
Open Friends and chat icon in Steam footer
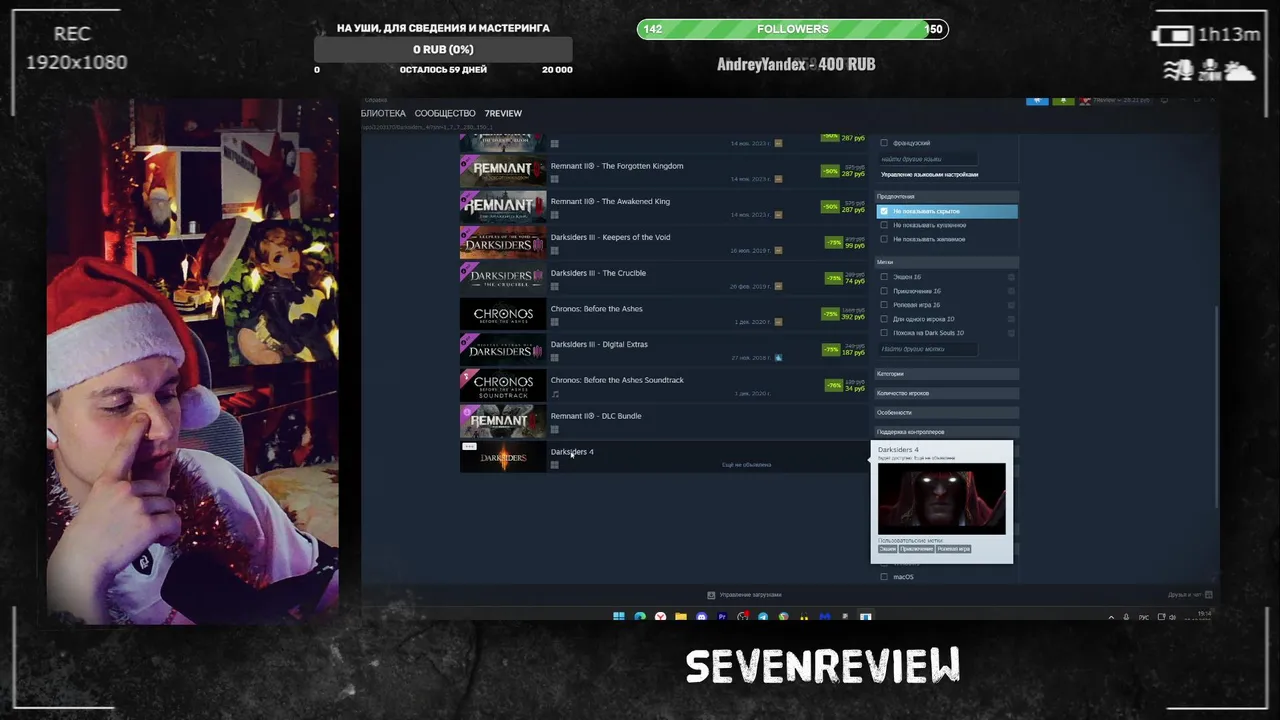pyautogui.click(x=1208, y=595)
